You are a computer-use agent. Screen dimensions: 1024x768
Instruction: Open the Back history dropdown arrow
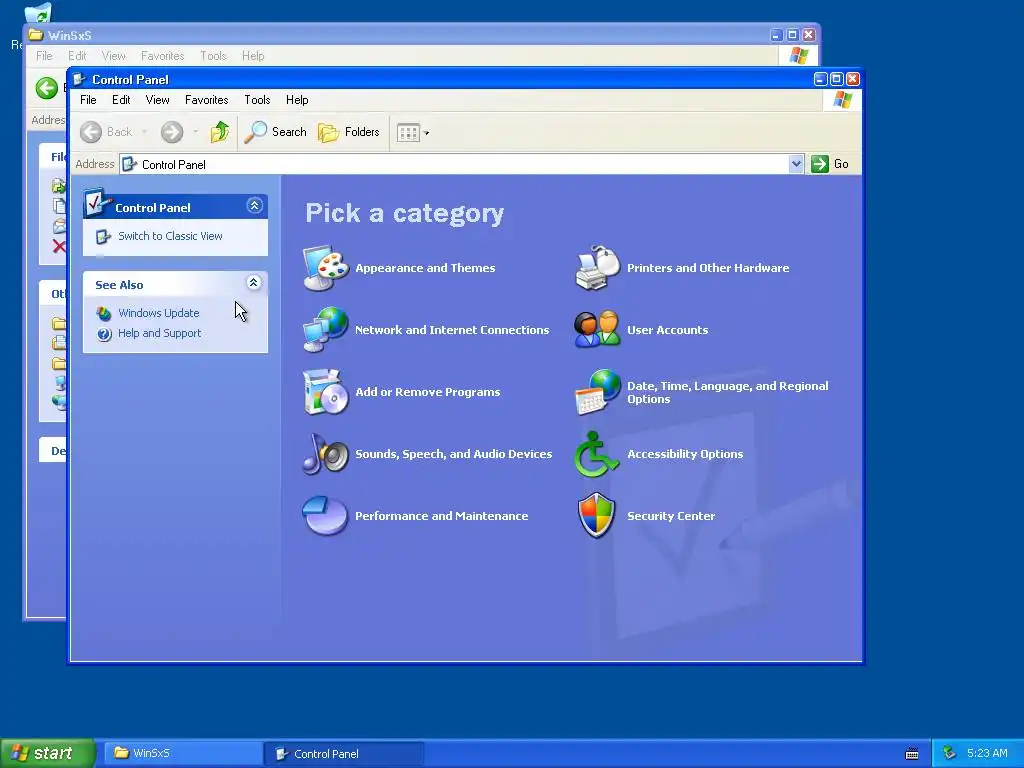(144, 132)
